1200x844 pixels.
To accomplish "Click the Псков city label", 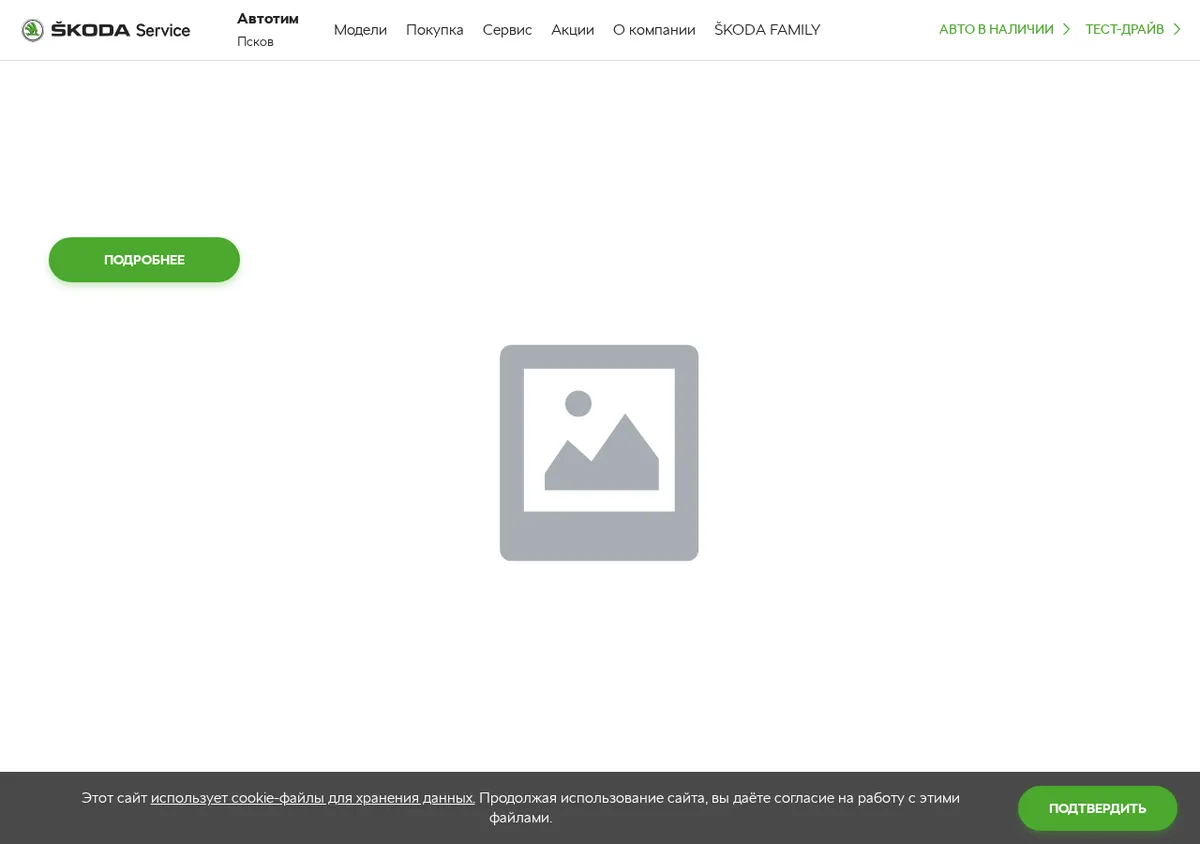I will coord(255,42).
